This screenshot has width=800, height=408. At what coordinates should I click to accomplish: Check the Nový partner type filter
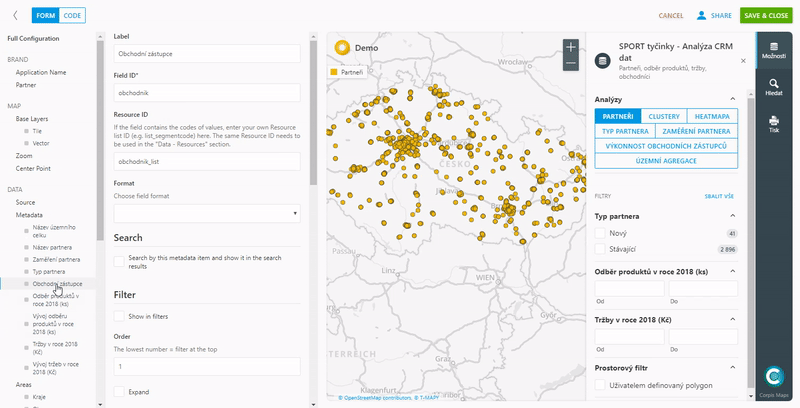point(600,233)
